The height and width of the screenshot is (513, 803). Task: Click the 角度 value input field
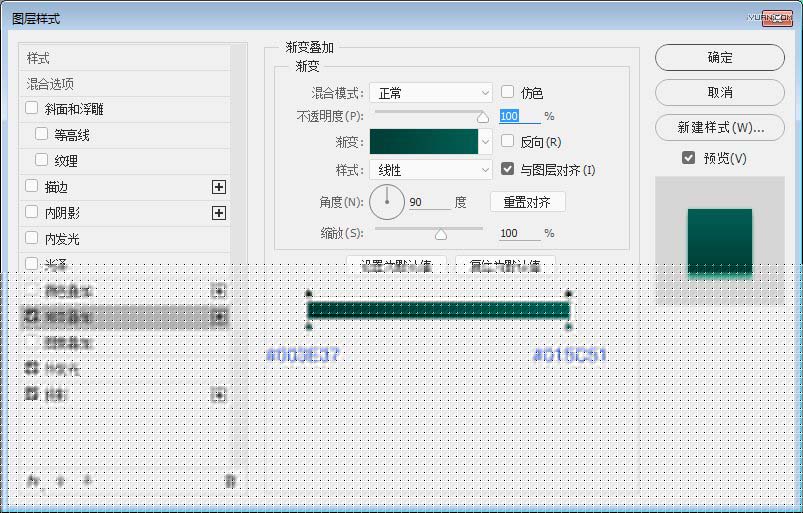pyautogui.click(x=428, y=202)
